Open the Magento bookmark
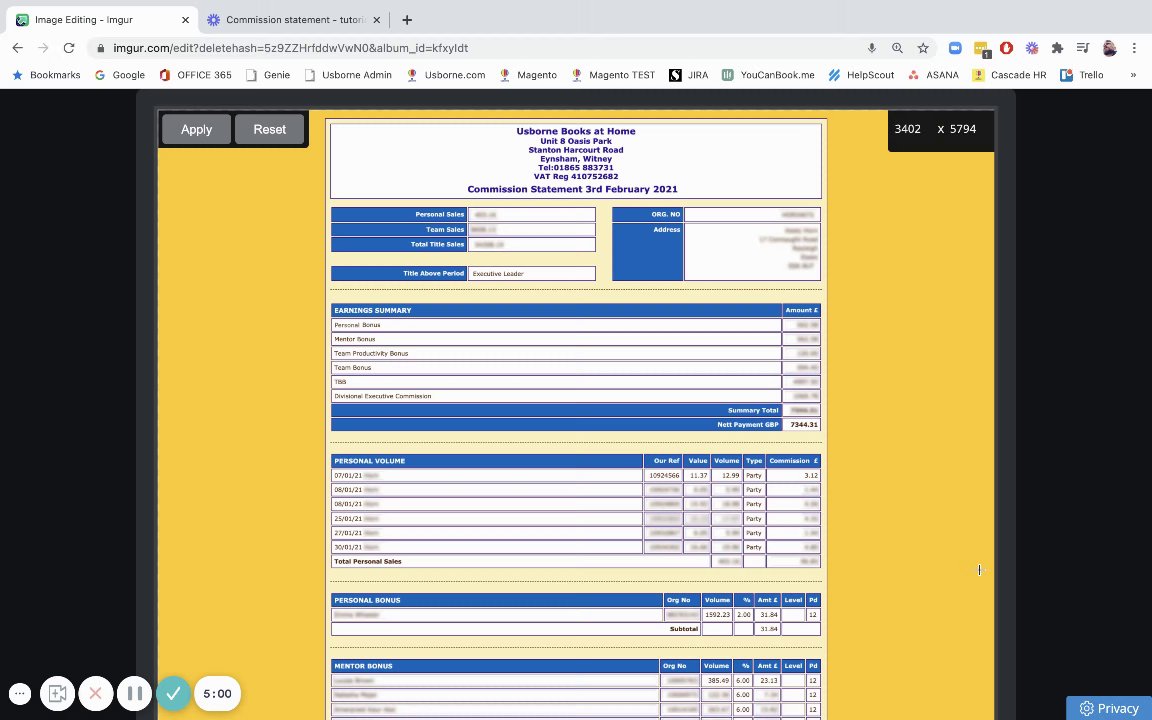This screenshot has width=1152, height=720. pyautogui.click(x=528, y=75)
